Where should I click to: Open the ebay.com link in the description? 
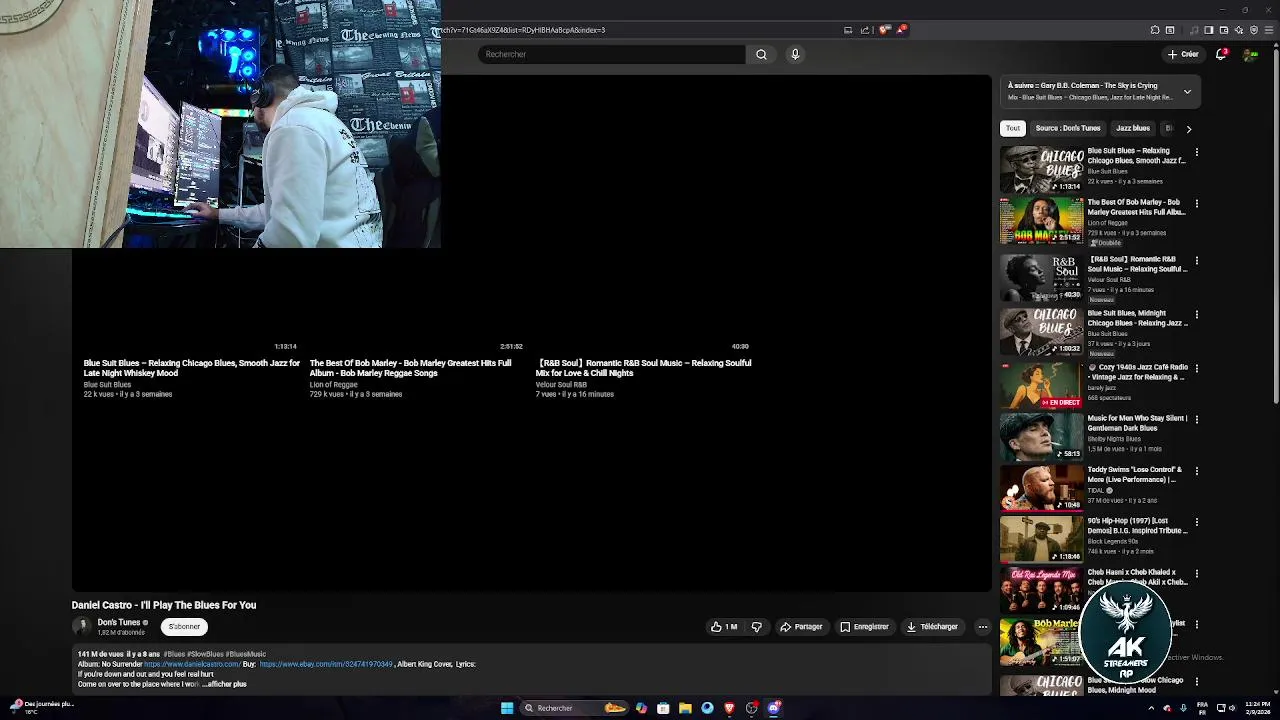pos(326,664)
